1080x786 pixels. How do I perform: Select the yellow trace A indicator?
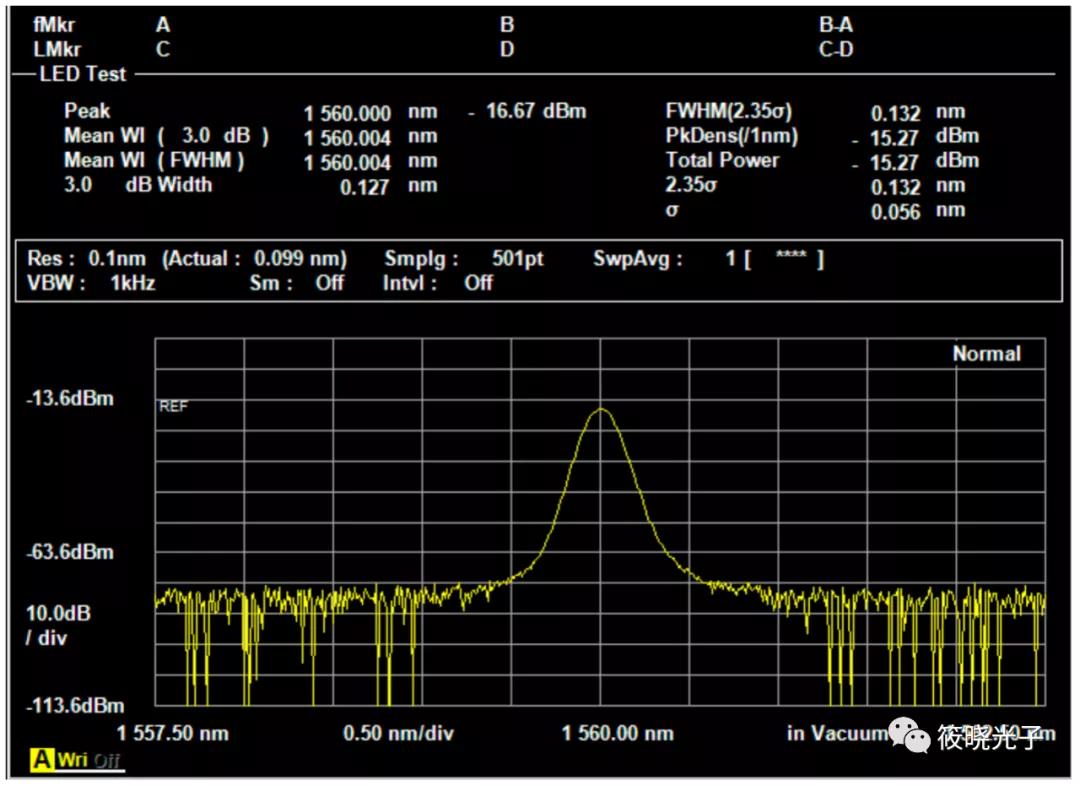(x=41, y=760)
